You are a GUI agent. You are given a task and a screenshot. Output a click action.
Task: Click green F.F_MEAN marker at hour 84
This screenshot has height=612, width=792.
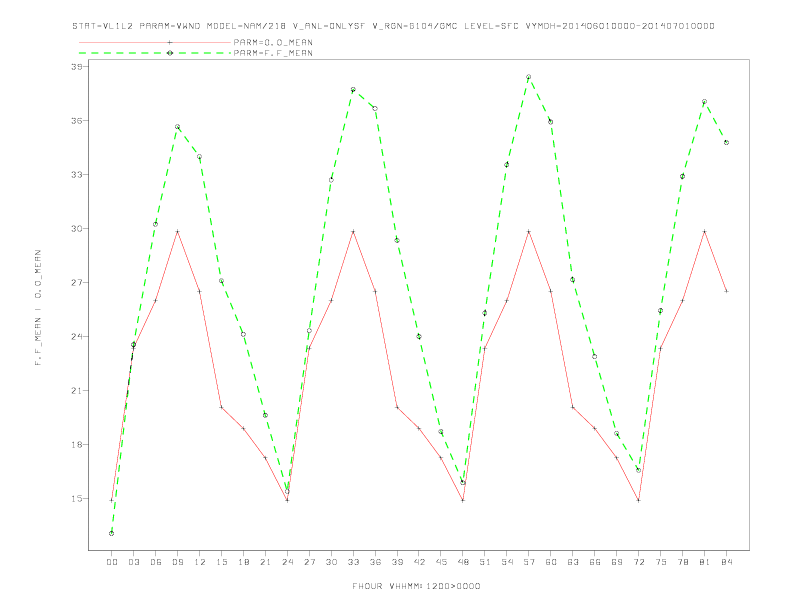(x=726, y=142)
